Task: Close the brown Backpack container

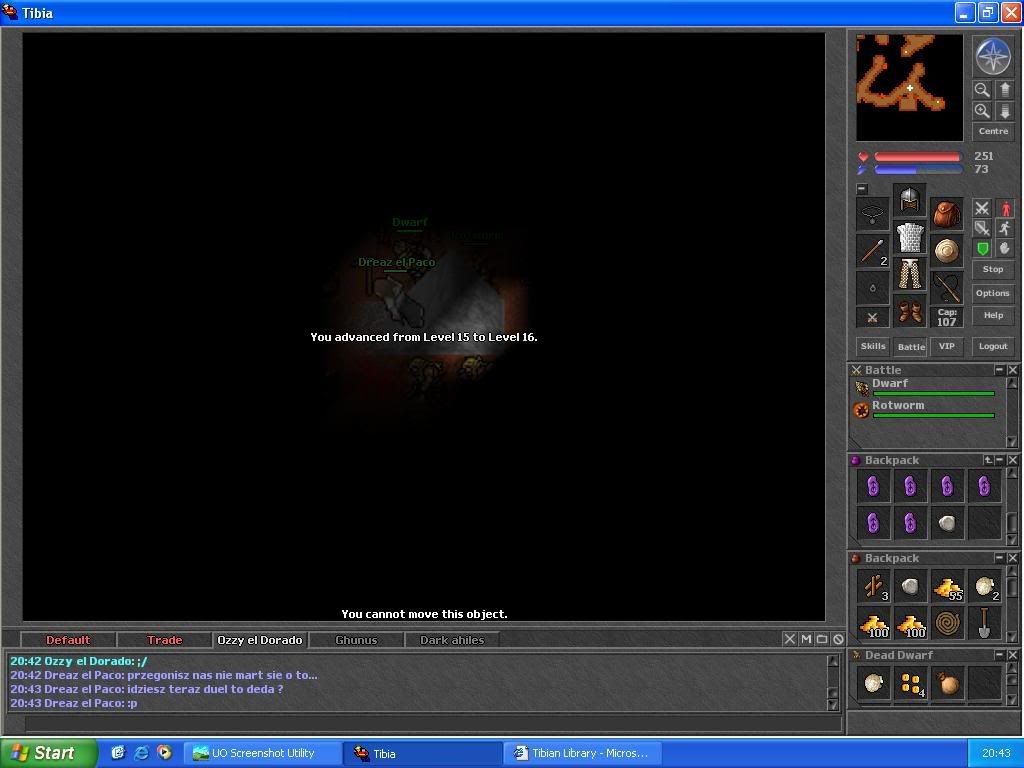Action: coord(1012,558)
